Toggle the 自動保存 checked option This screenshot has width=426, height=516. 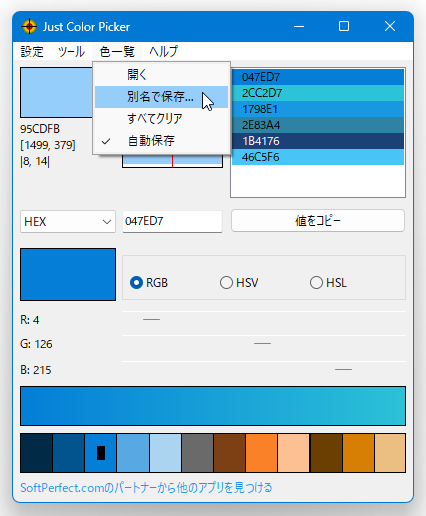coord(161,141)
